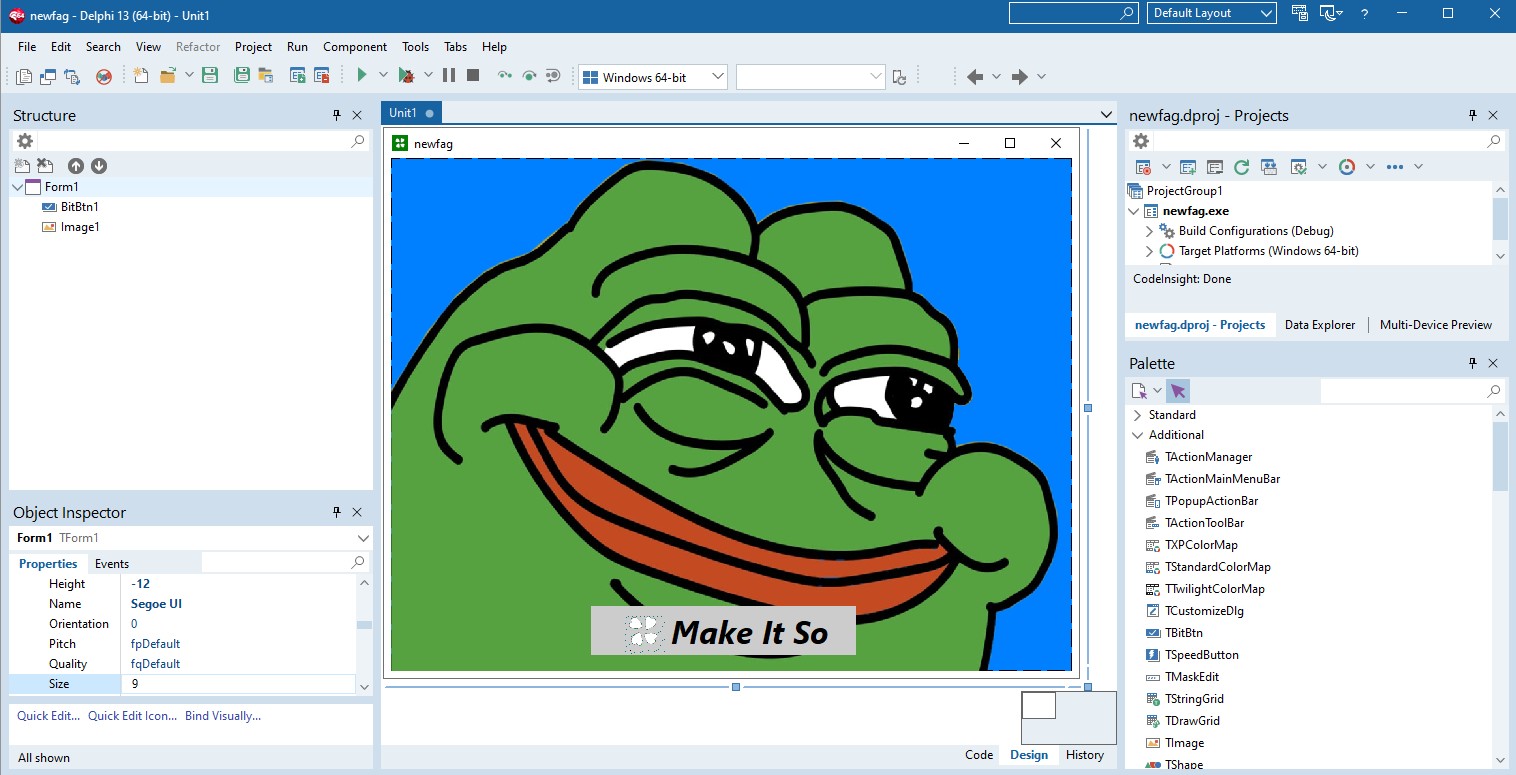Select BitBtn1 in the Structure tree
The width and height of the screenshot is (1516, 775).
click(80, 207)
